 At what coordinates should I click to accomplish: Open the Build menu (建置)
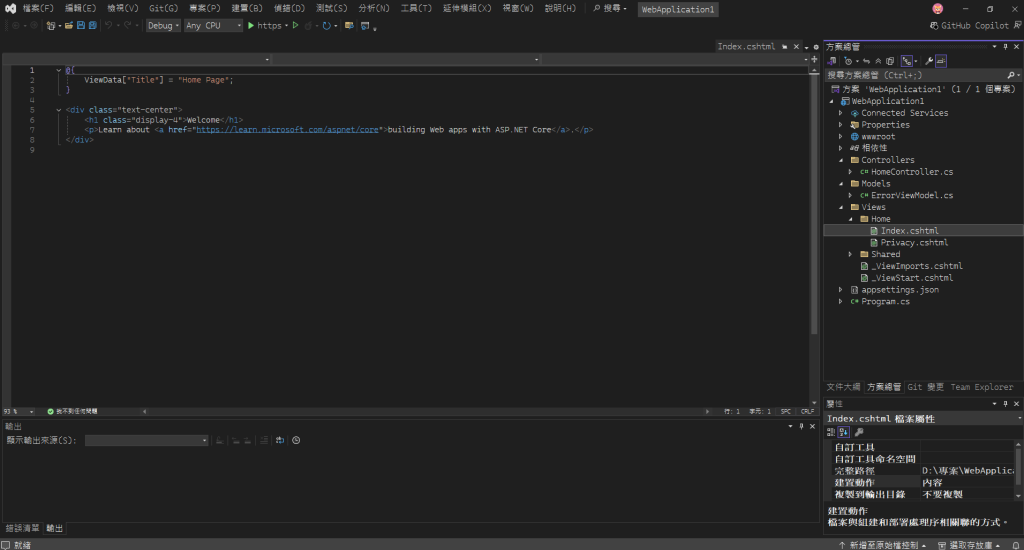tap(247, 8)
